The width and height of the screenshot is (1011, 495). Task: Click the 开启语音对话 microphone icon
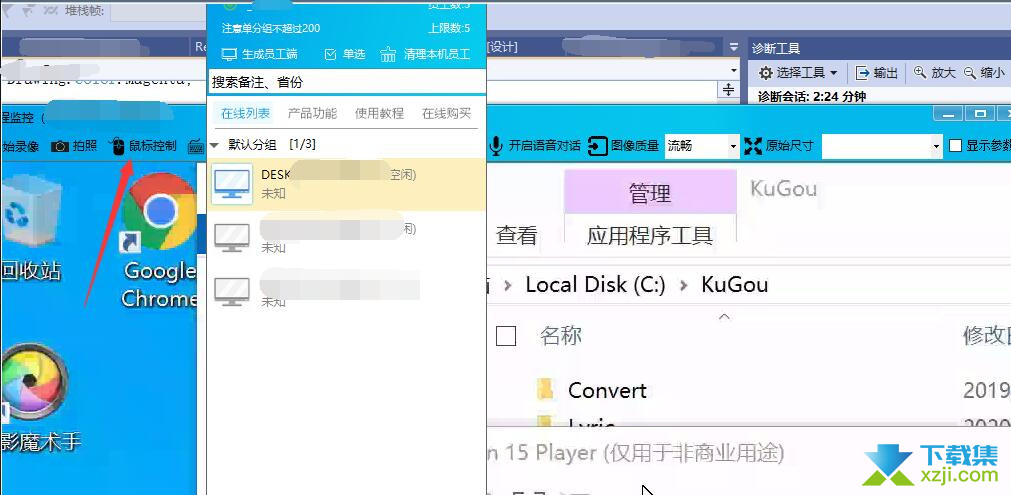tap(496, 146)
